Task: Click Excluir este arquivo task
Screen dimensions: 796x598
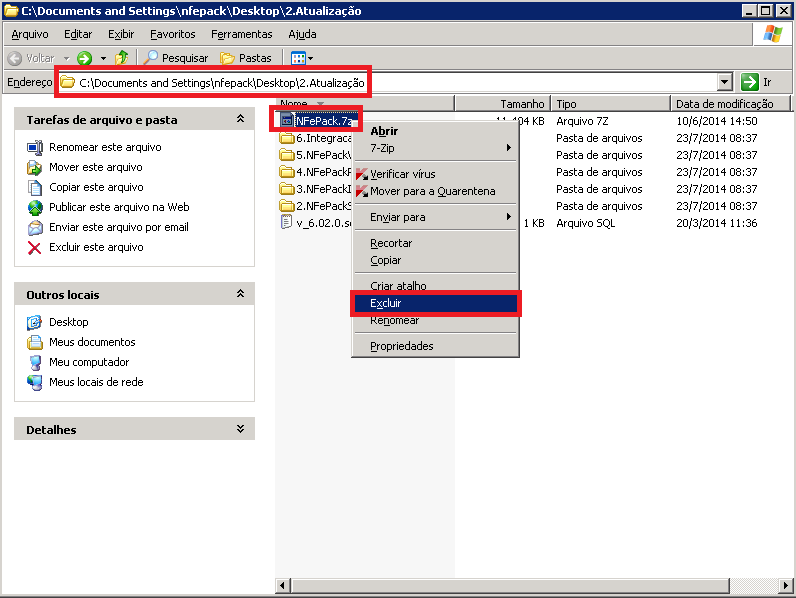Action: click(x=96, y=247)
